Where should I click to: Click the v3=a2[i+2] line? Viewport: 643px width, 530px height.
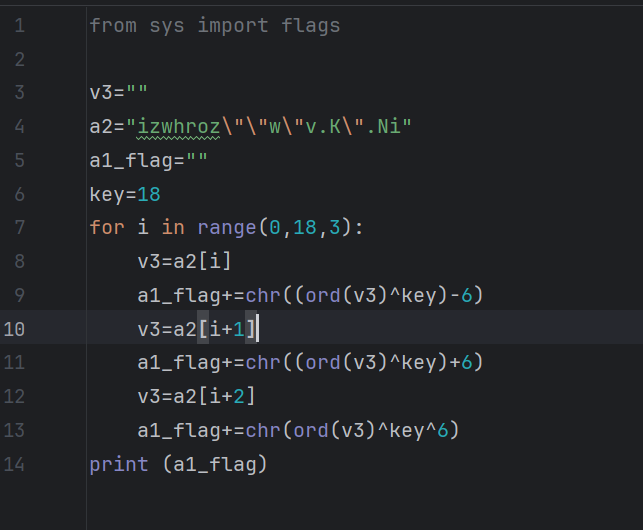pos(196,397)
